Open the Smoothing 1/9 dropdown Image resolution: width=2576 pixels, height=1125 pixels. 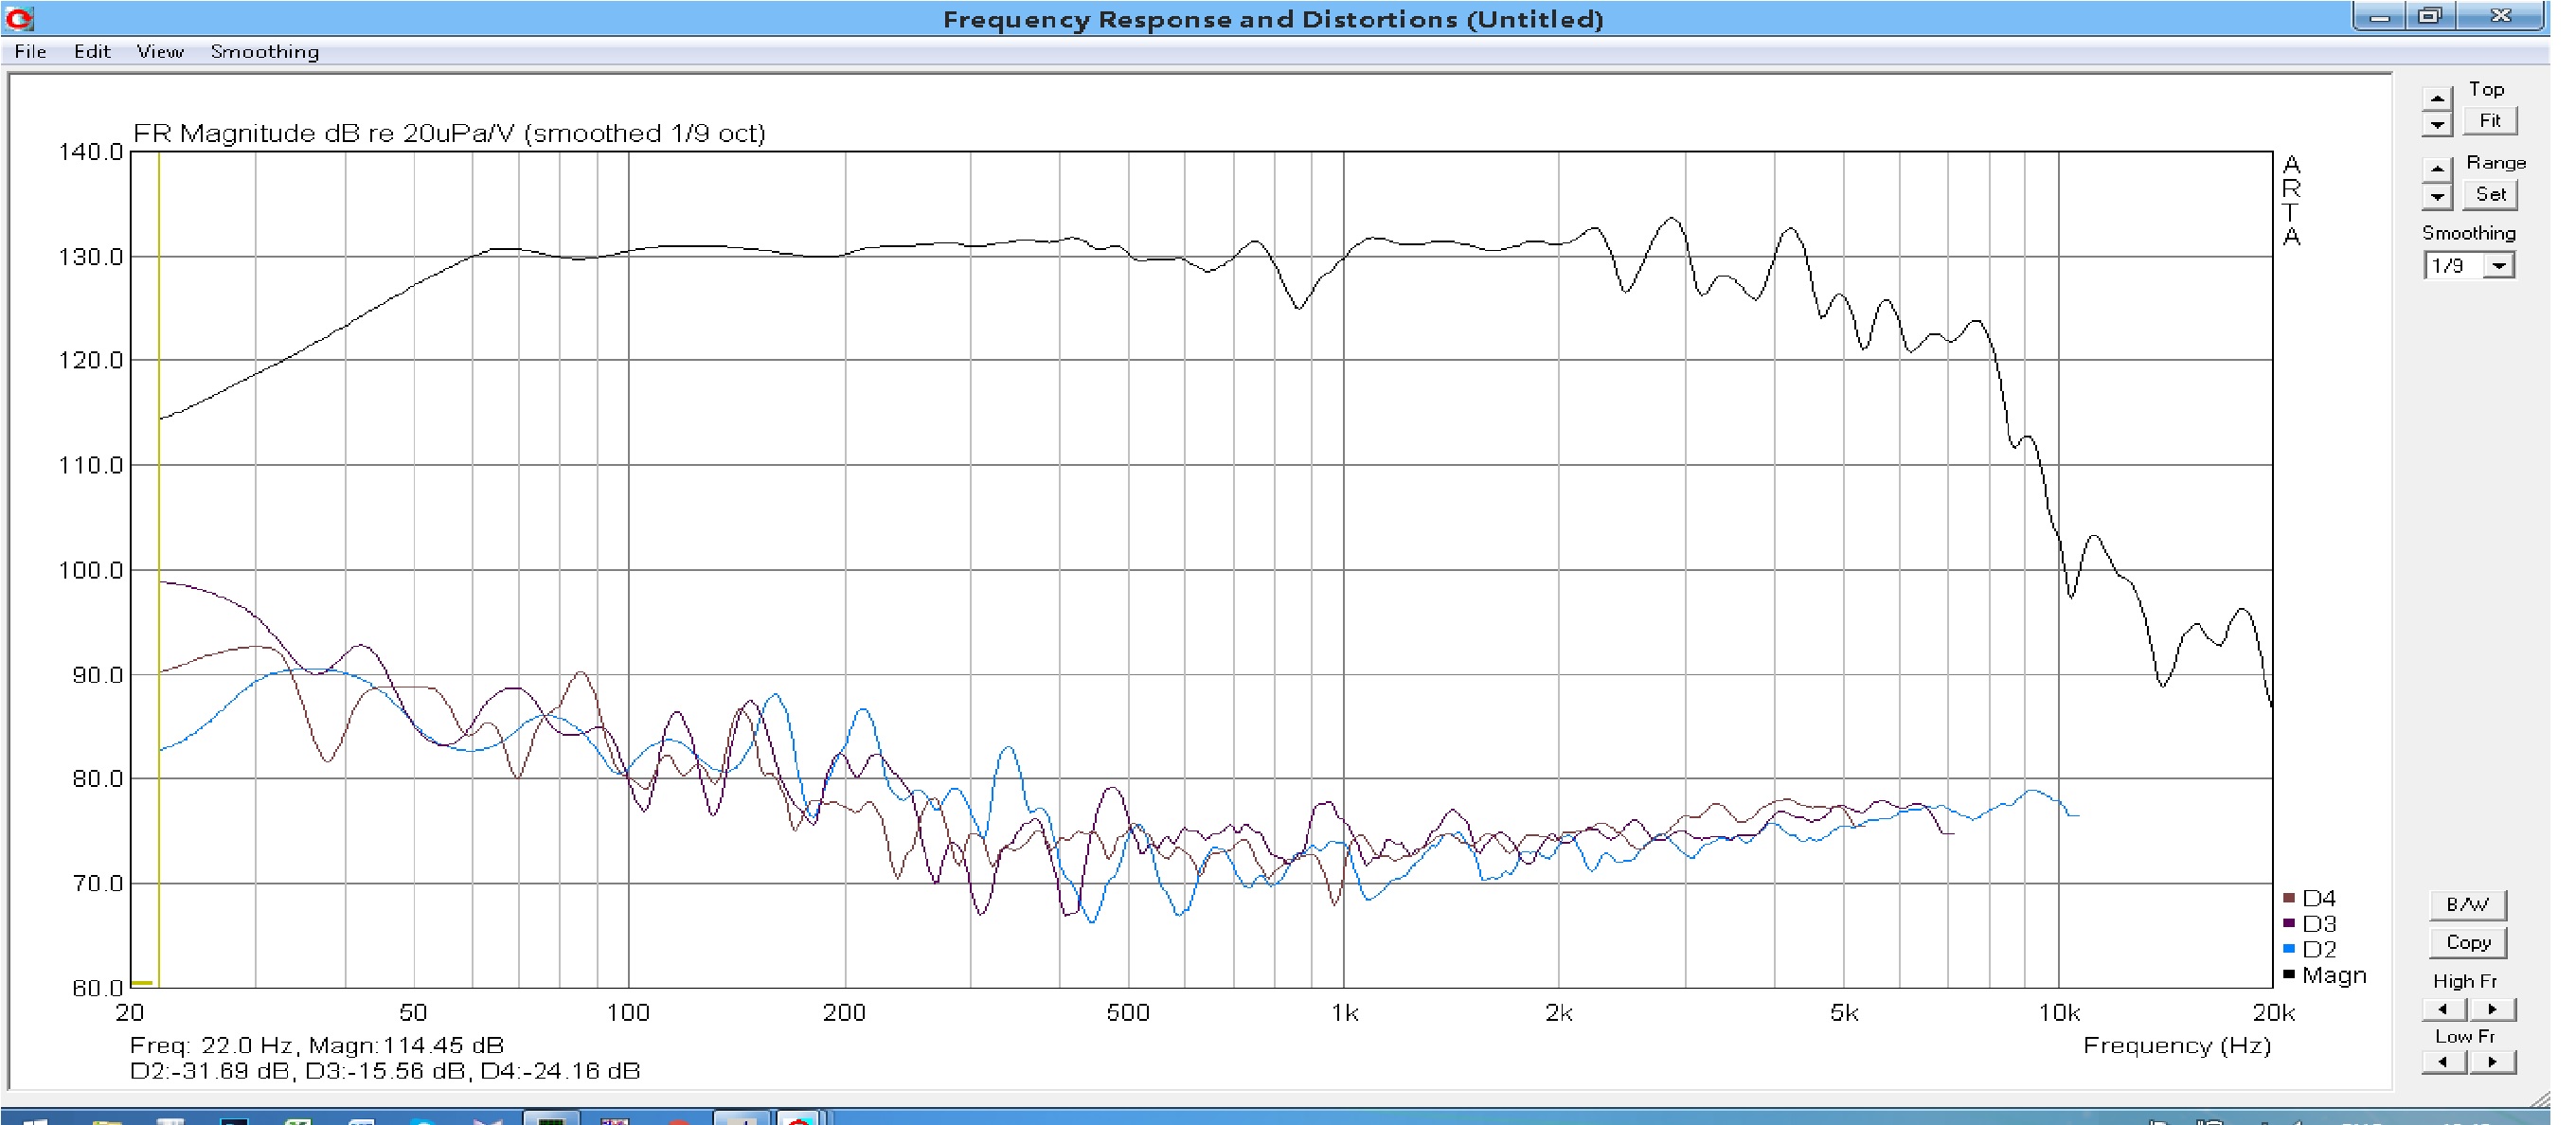tap(2499, 266)
